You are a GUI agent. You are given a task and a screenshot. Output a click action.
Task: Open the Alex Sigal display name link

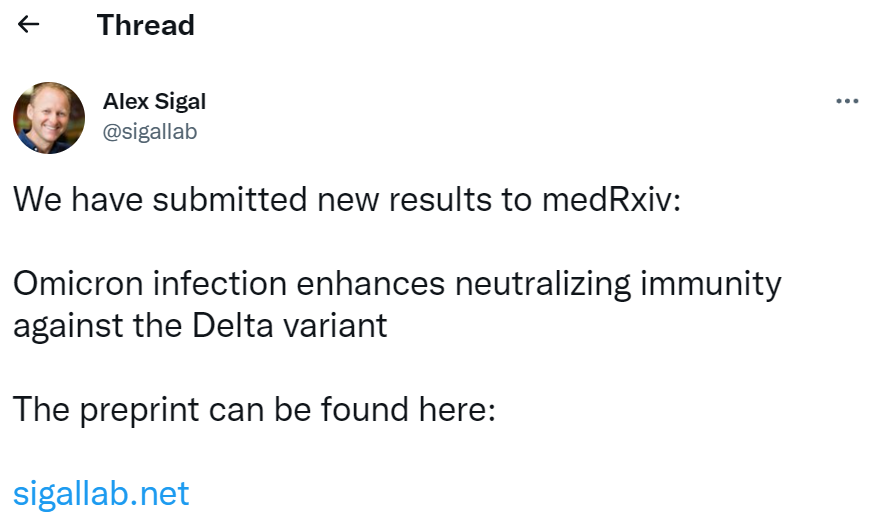pyautogui.click(x=154, y=102)
